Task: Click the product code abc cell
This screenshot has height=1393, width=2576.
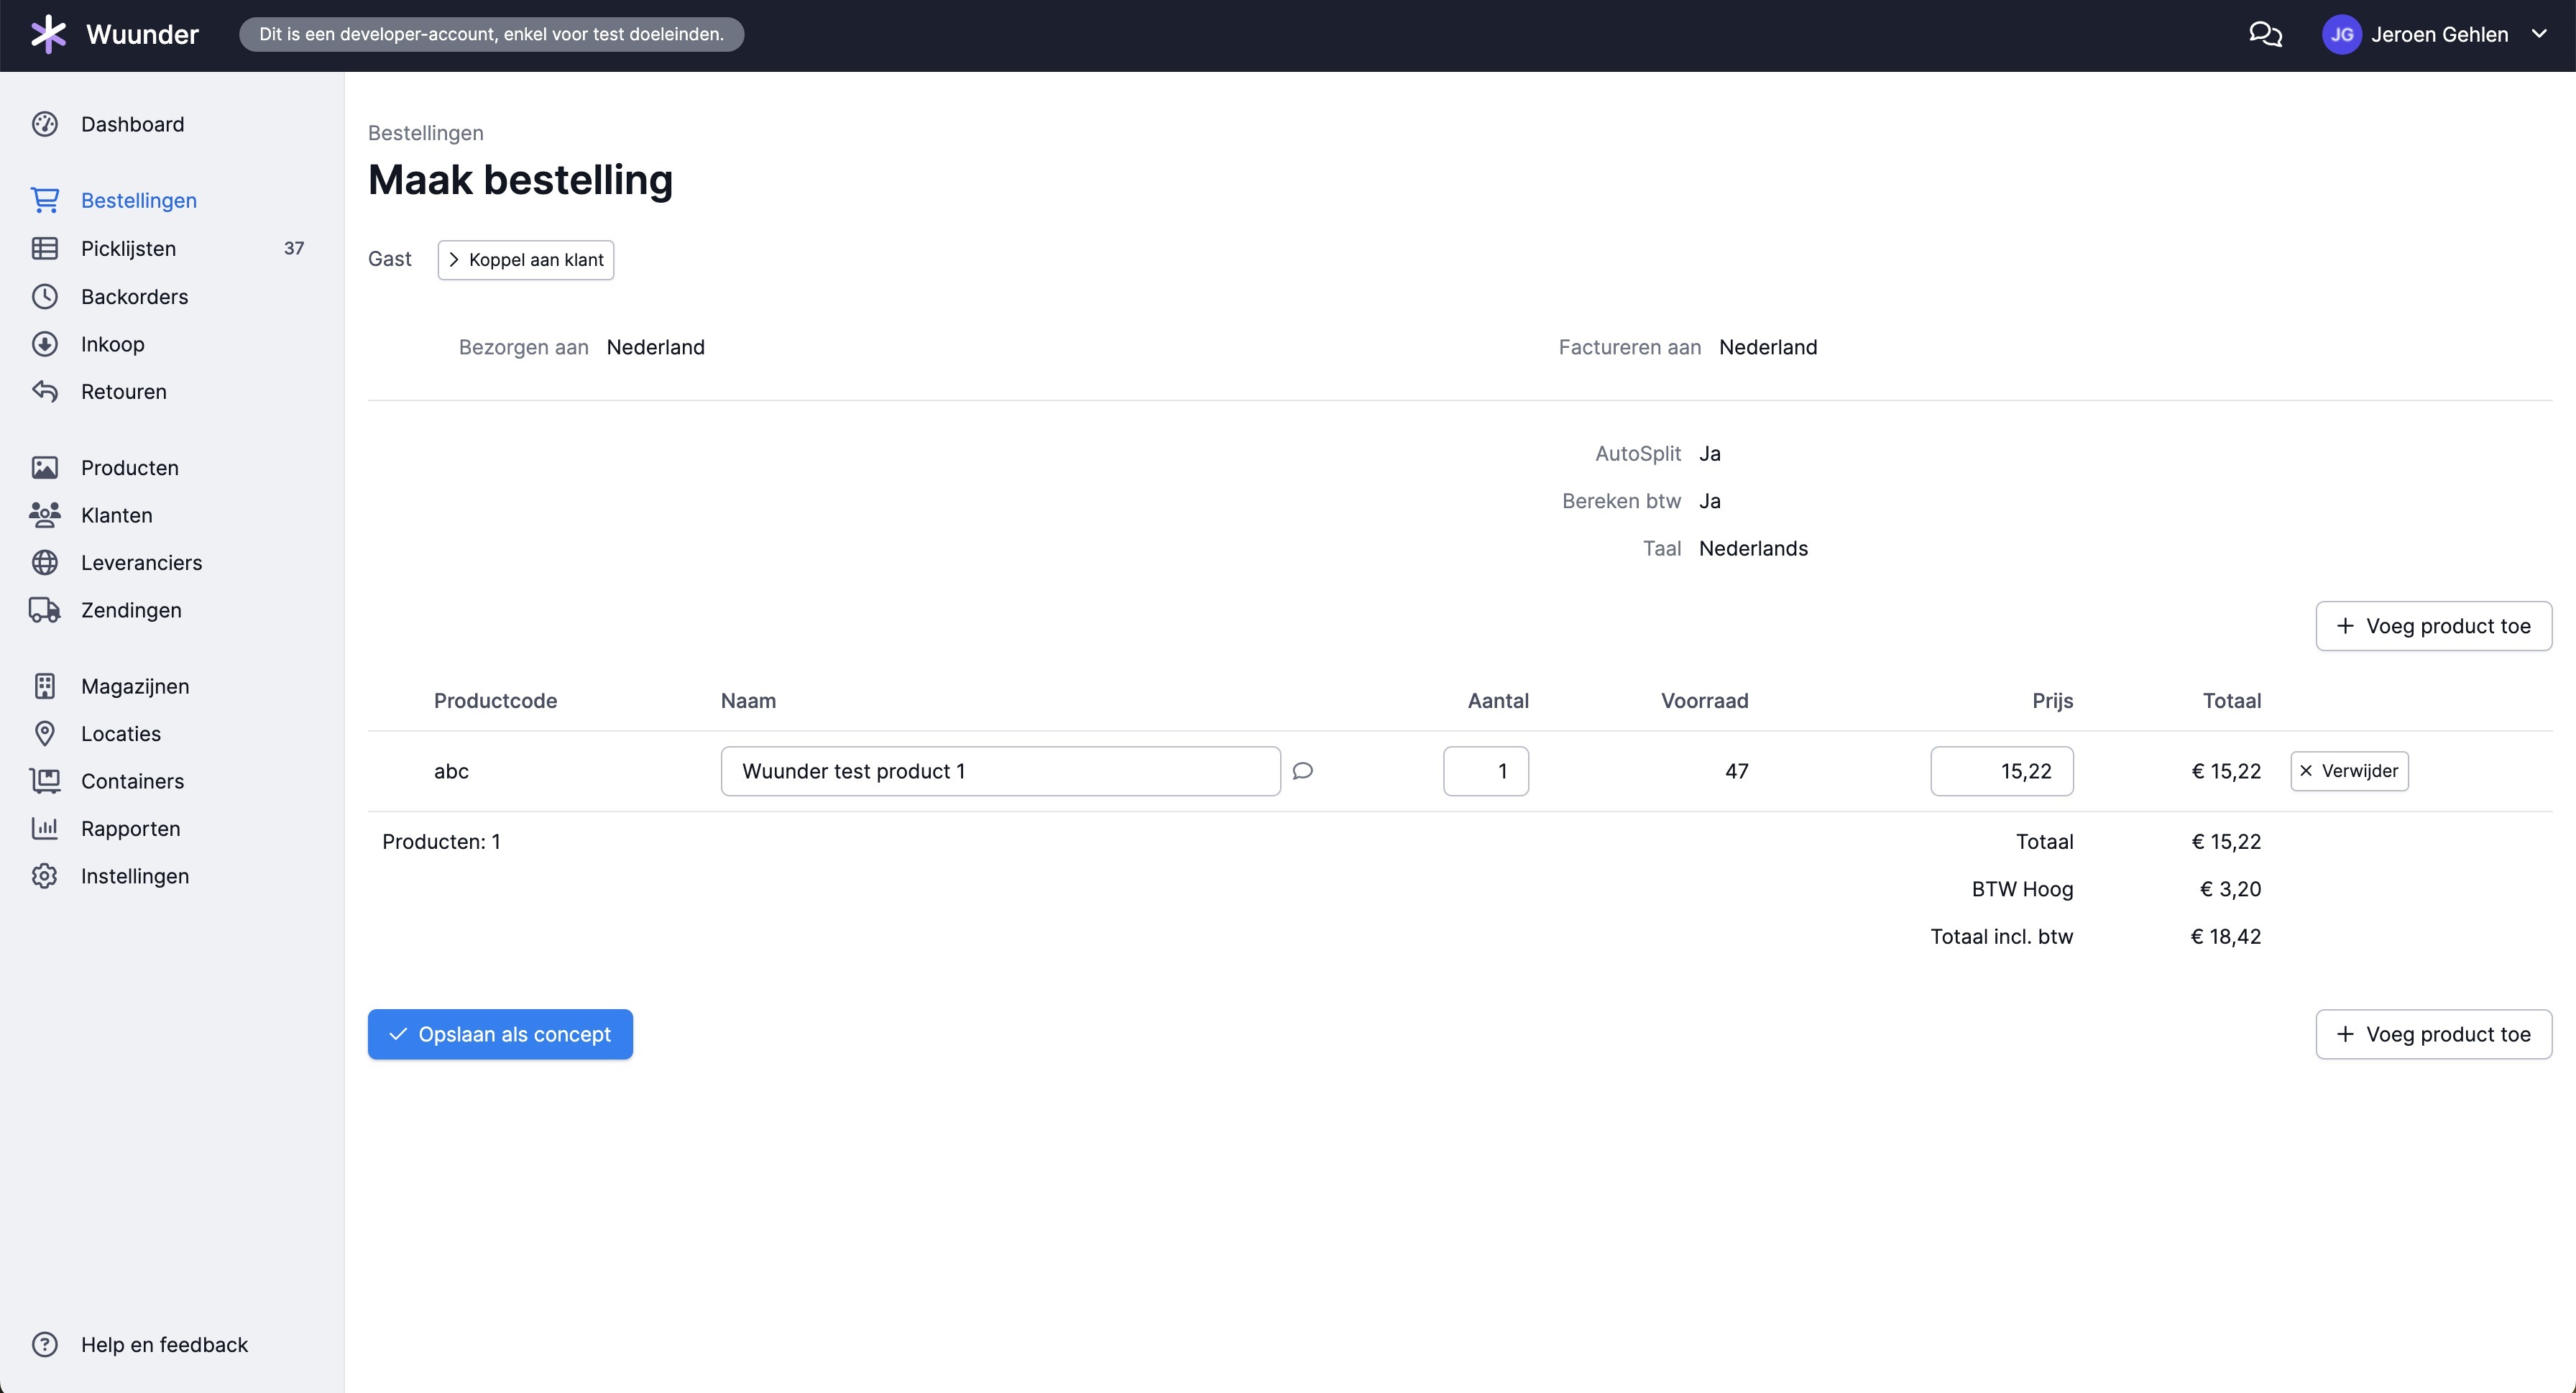Action: (x=451, y=771)
